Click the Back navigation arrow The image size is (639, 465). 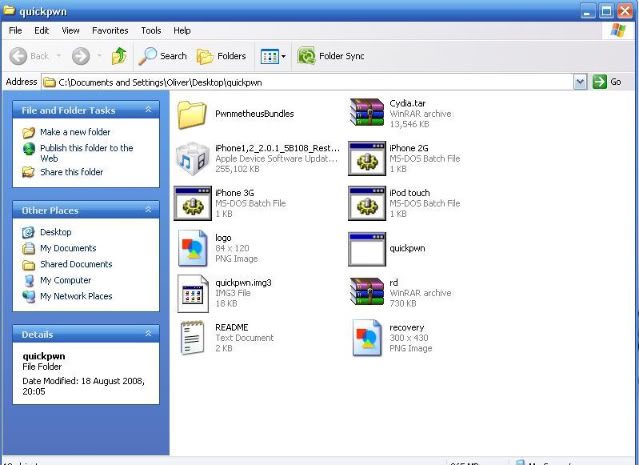click(18, 56)
